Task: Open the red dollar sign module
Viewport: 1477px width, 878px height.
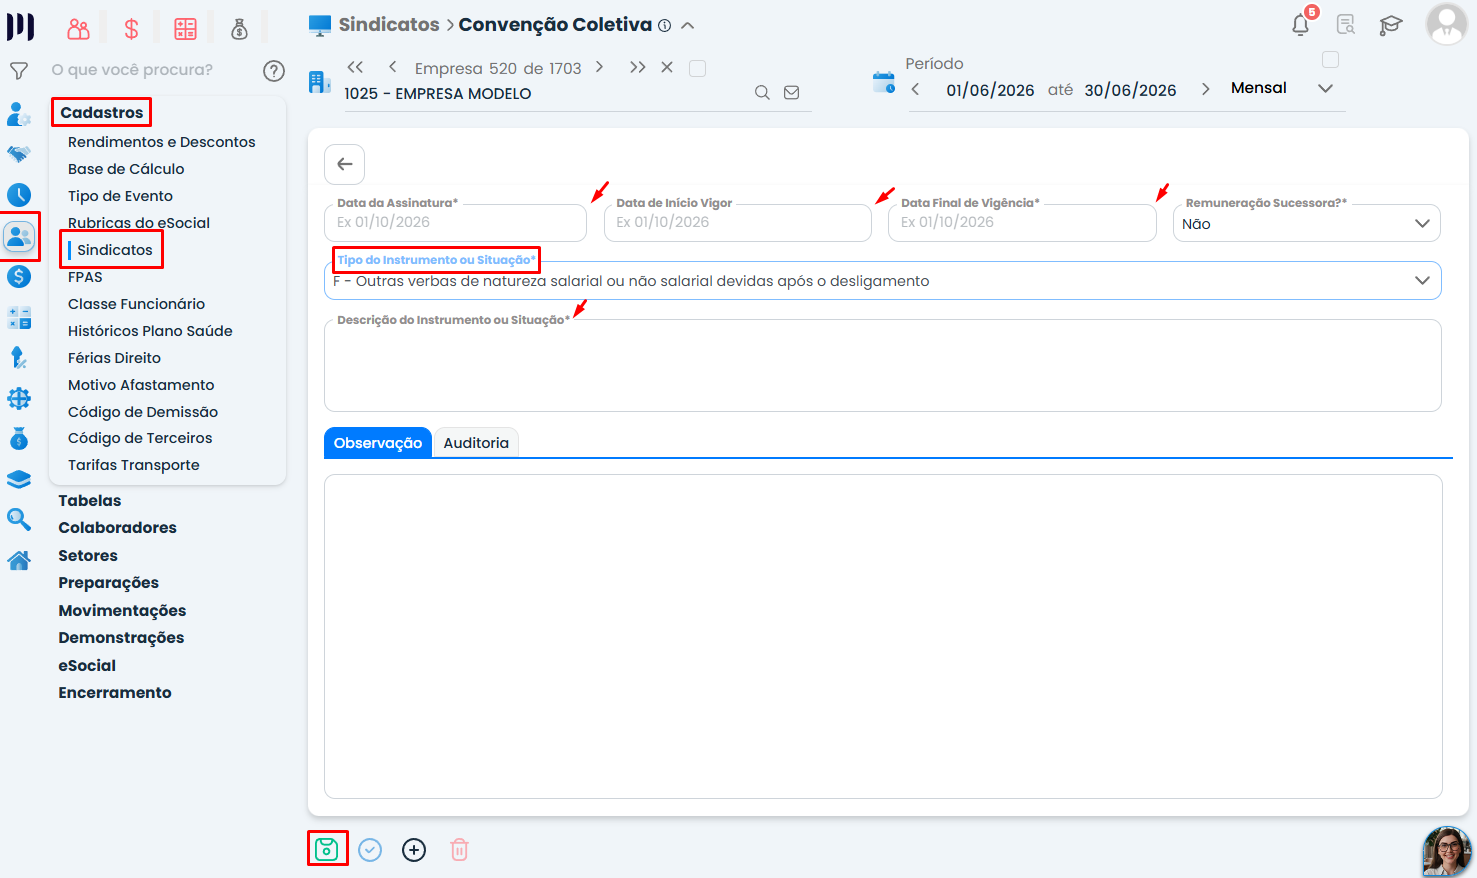Action: pyautogui.click(x=131, y=29)
